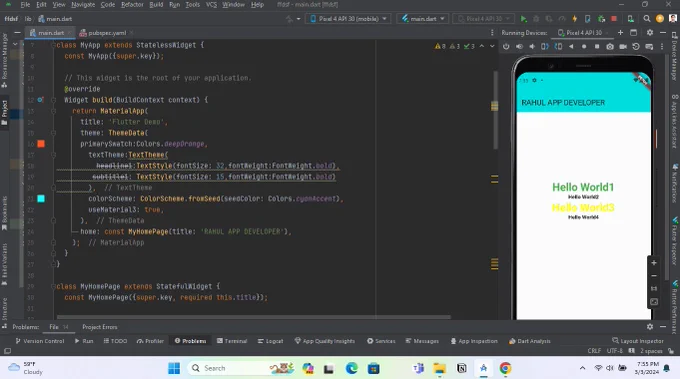Click UTF-8 encoding in the status bar
Screen dimensions: 680x379
tap(615, 351)
